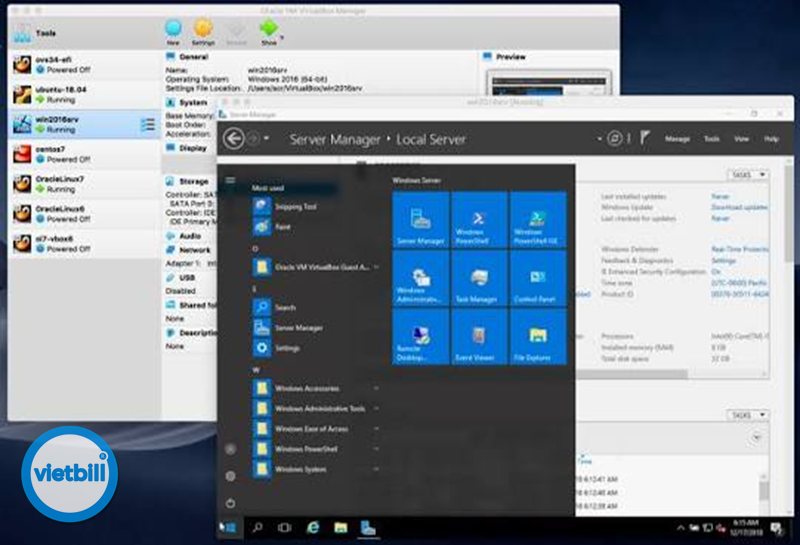Click the Start menu user account icon
Screen dimensions: 800x545
tap(231, 449)
